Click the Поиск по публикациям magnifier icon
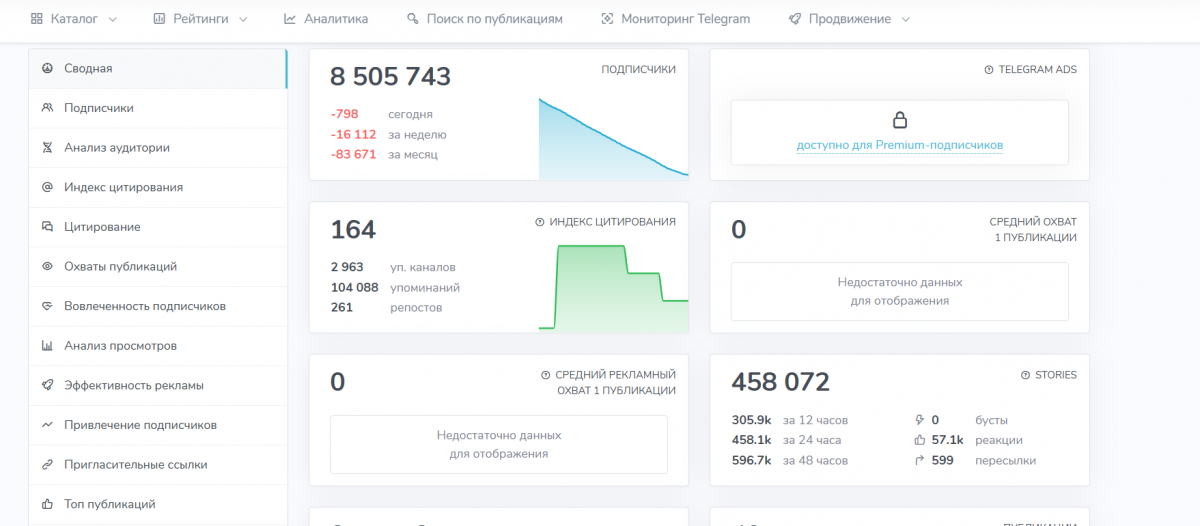 point(413,19)
